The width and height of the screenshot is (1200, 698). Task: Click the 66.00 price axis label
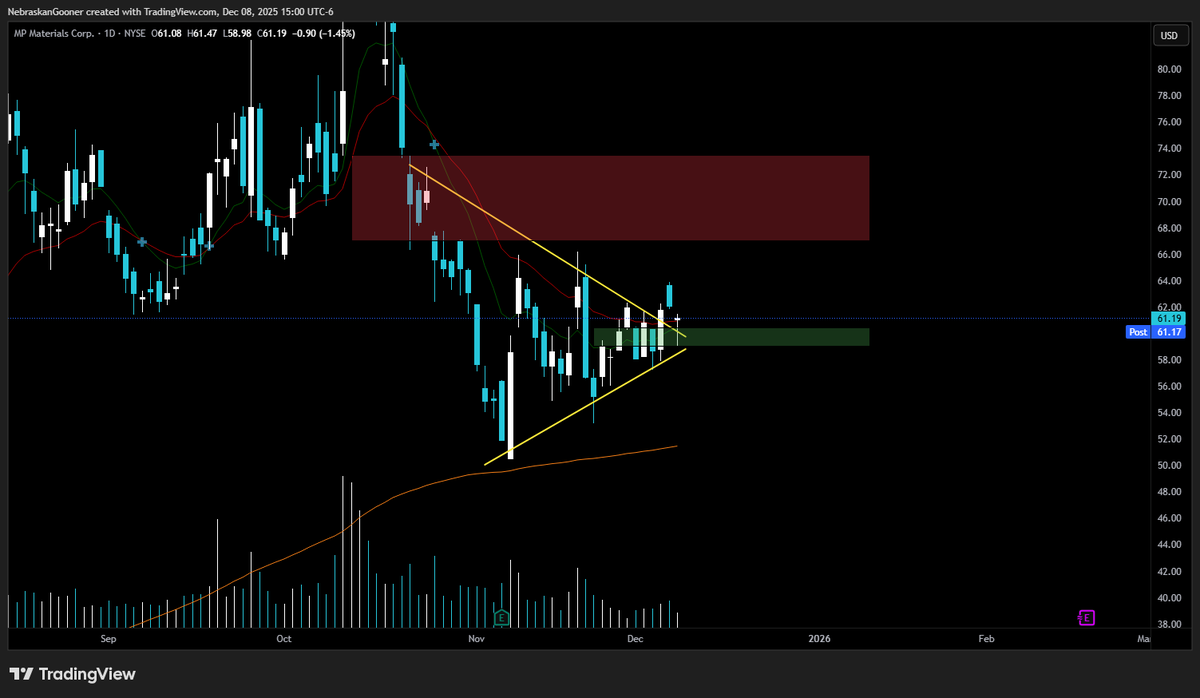point(1168,254)
